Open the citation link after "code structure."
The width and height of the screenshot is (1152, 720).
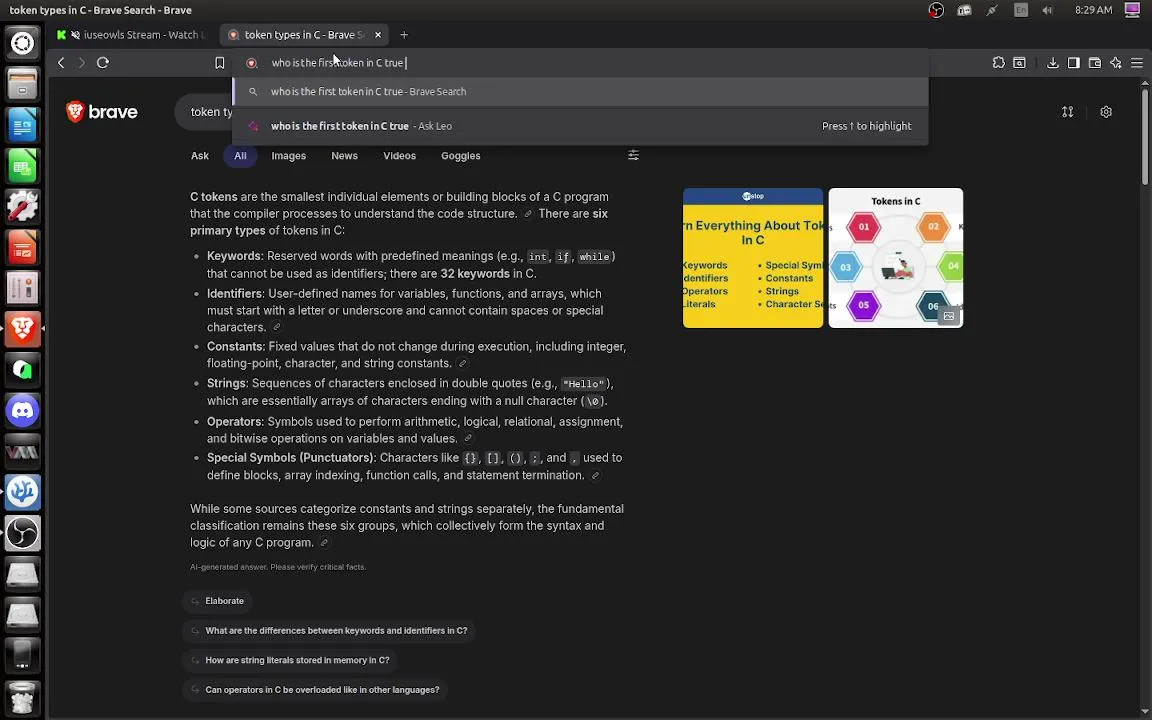pos(528,214)
